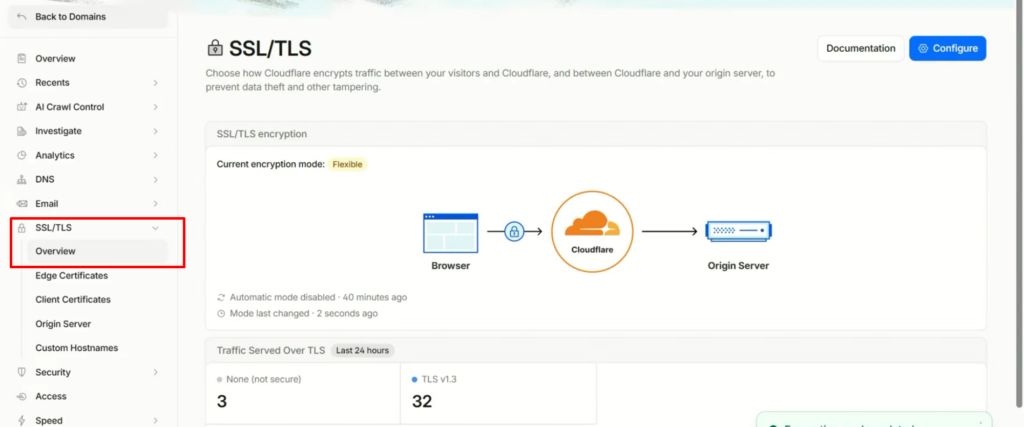Click the blue Configure button
The height and width of the screenshot is (427, 1024).
pyautogui.click(x=948, y=48)
